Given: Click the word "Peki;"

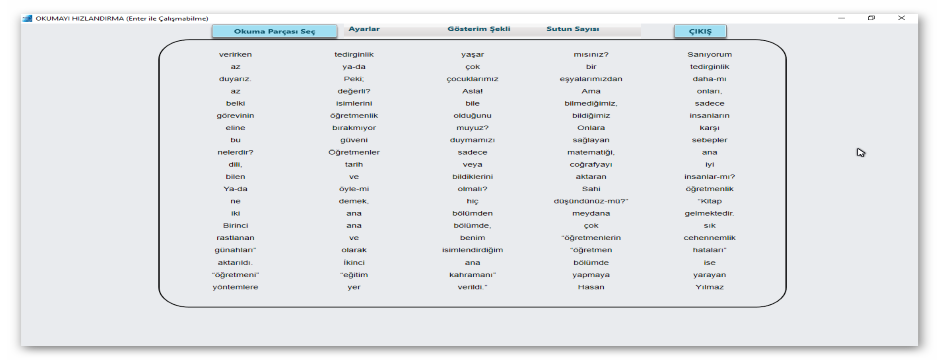Looking at the screenshot, I should (x=354, y=79).
